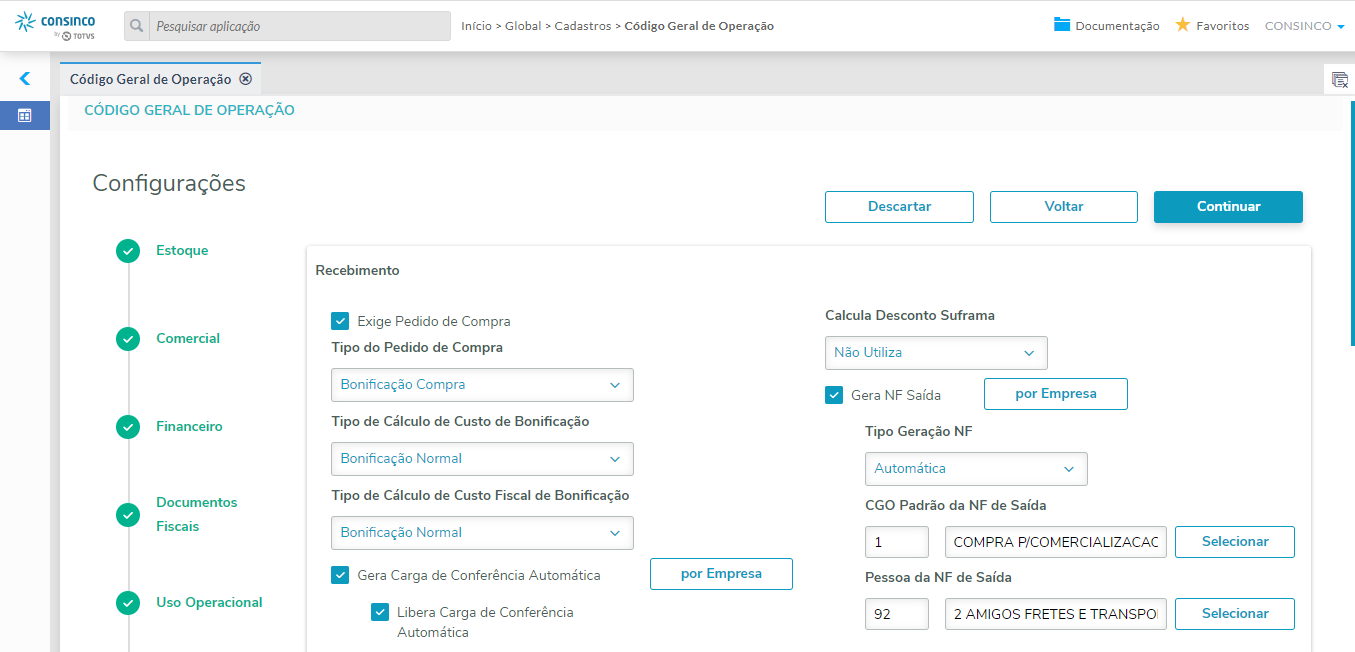
Task: Open the sidebar table module icon
Action: click(25, 115)
